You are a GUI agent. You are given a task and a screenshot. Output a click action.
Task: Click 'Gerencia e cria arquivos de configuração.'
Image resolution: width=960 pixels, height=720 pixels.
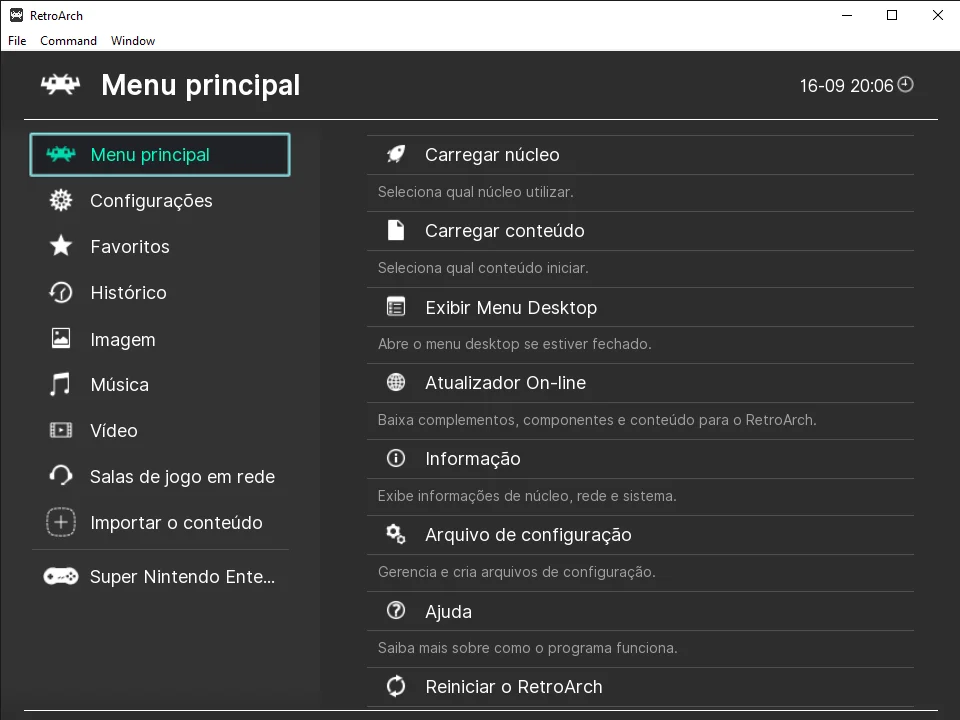[x=517, y=572]
